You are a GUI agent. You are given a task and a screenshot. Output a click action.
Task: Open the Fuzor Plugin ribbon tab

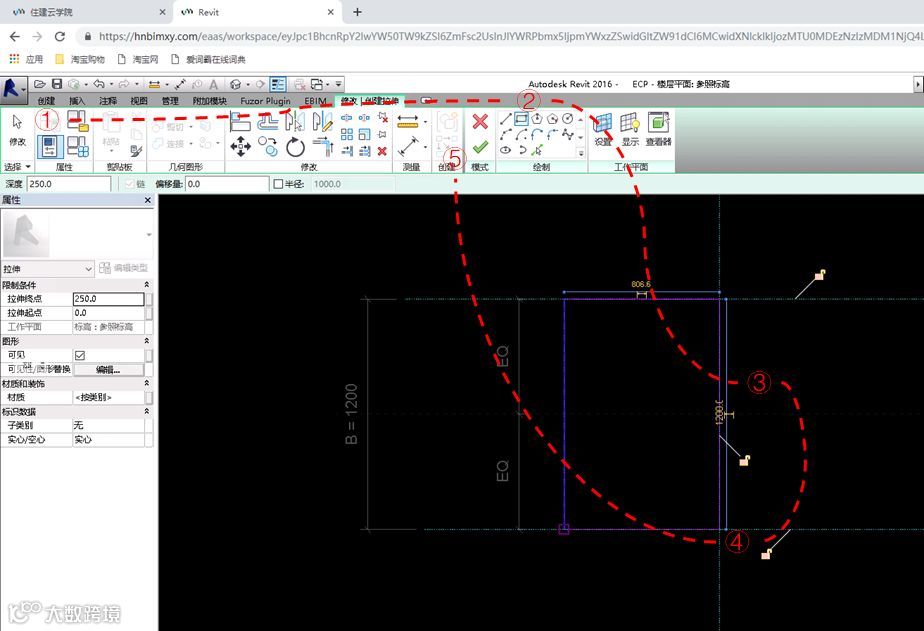pos(265,101)
